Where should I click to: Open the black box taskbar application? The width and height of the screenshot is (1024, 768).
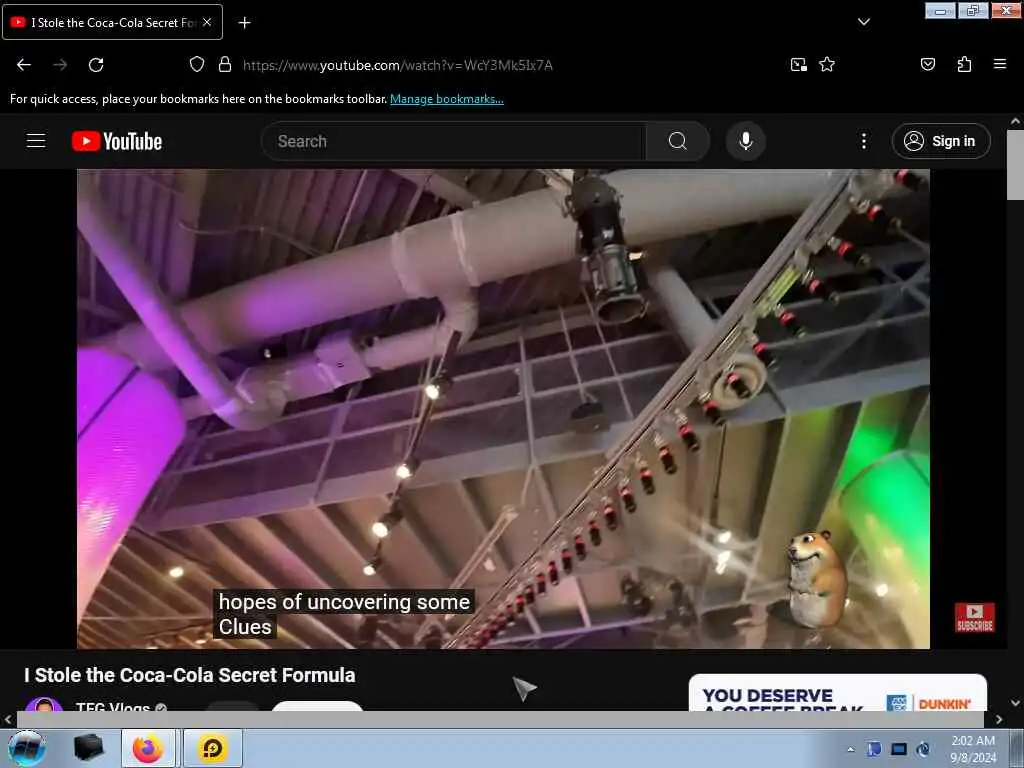[x=88, y=748]
